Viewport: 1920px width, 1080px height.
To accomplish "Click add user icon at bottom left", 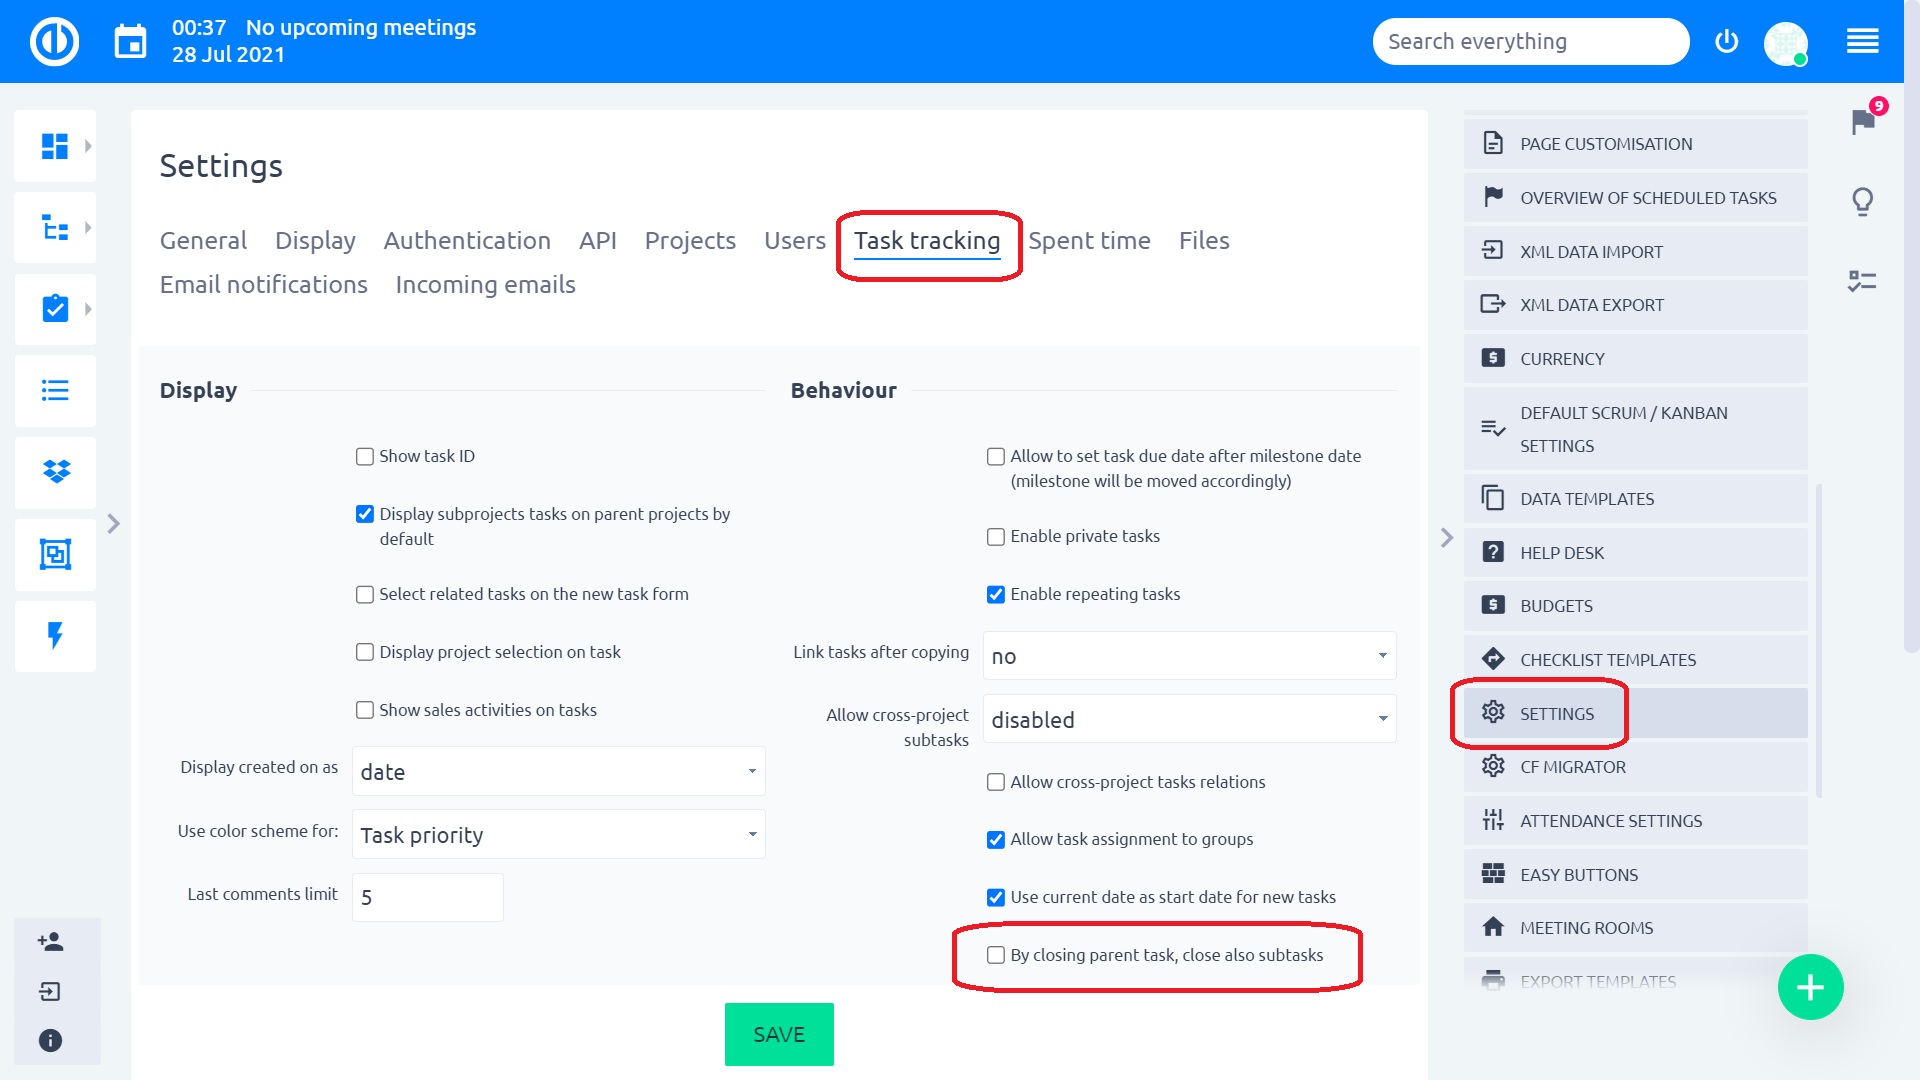I will [x=50, y=942].
